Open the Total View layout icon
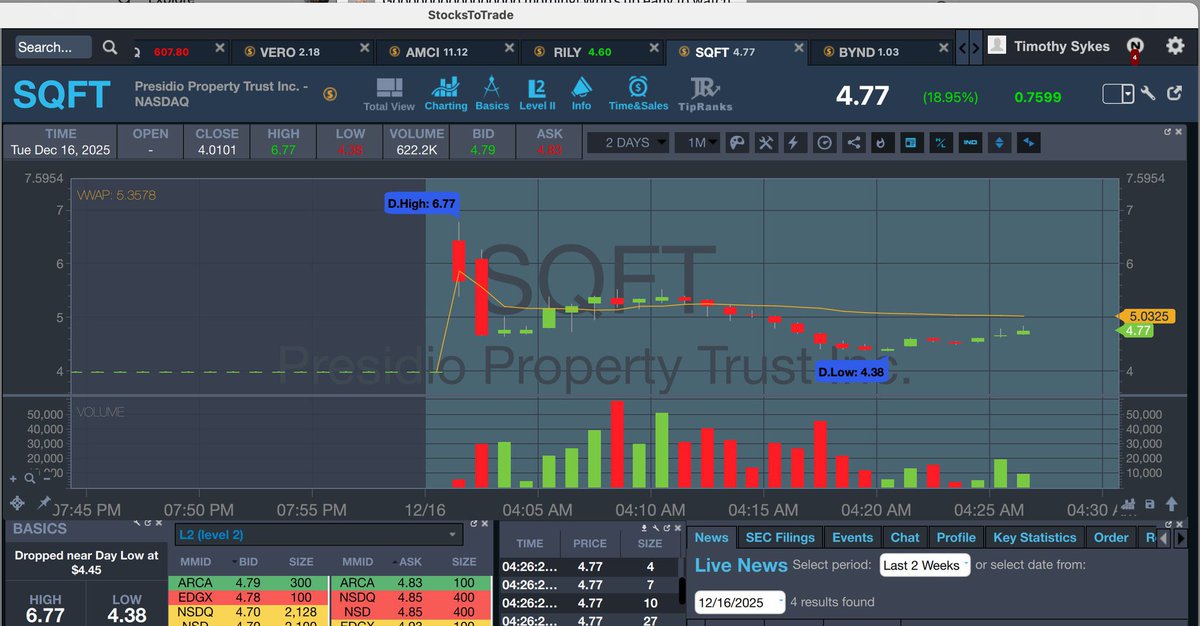This screenshot has height=626, width=1200. click(389, 94)
